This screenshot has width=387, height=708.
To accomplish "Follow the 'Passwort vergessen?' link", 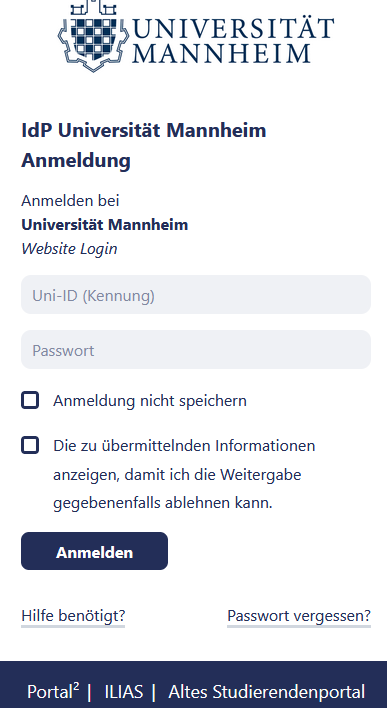I will 299,616.
